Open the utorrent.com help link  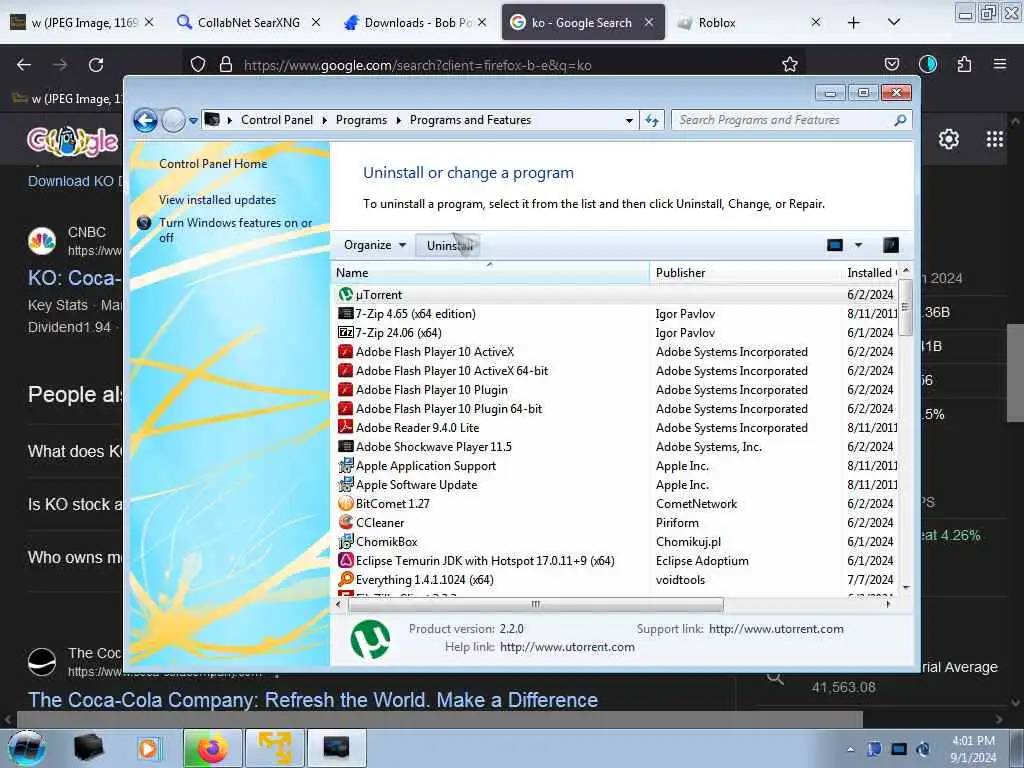(x=567, y=647)
